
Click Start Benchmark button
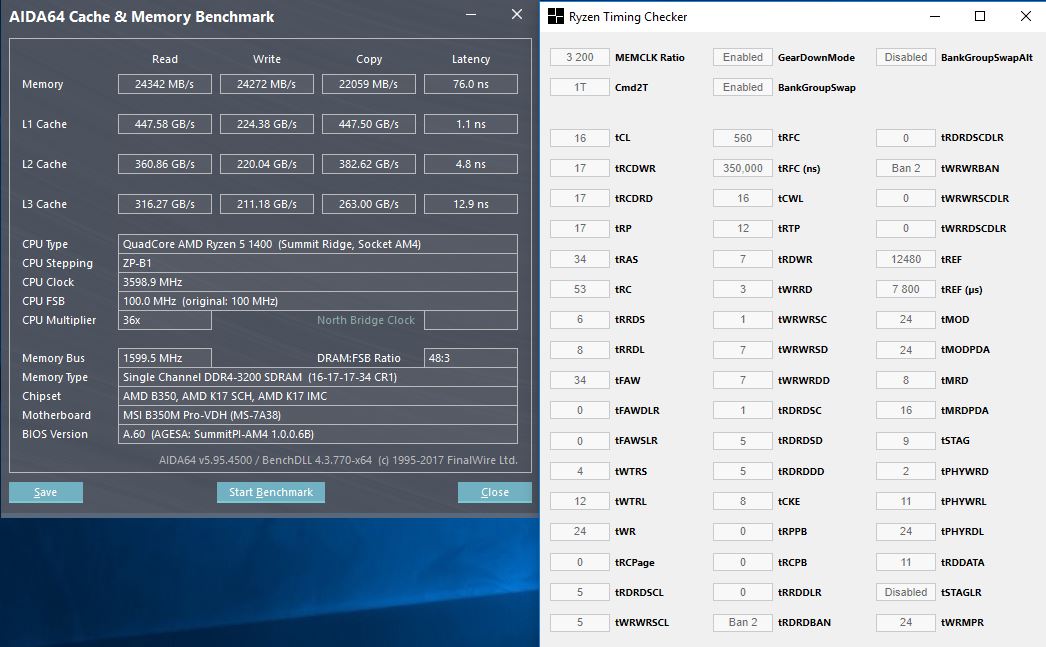click(271, 492)
